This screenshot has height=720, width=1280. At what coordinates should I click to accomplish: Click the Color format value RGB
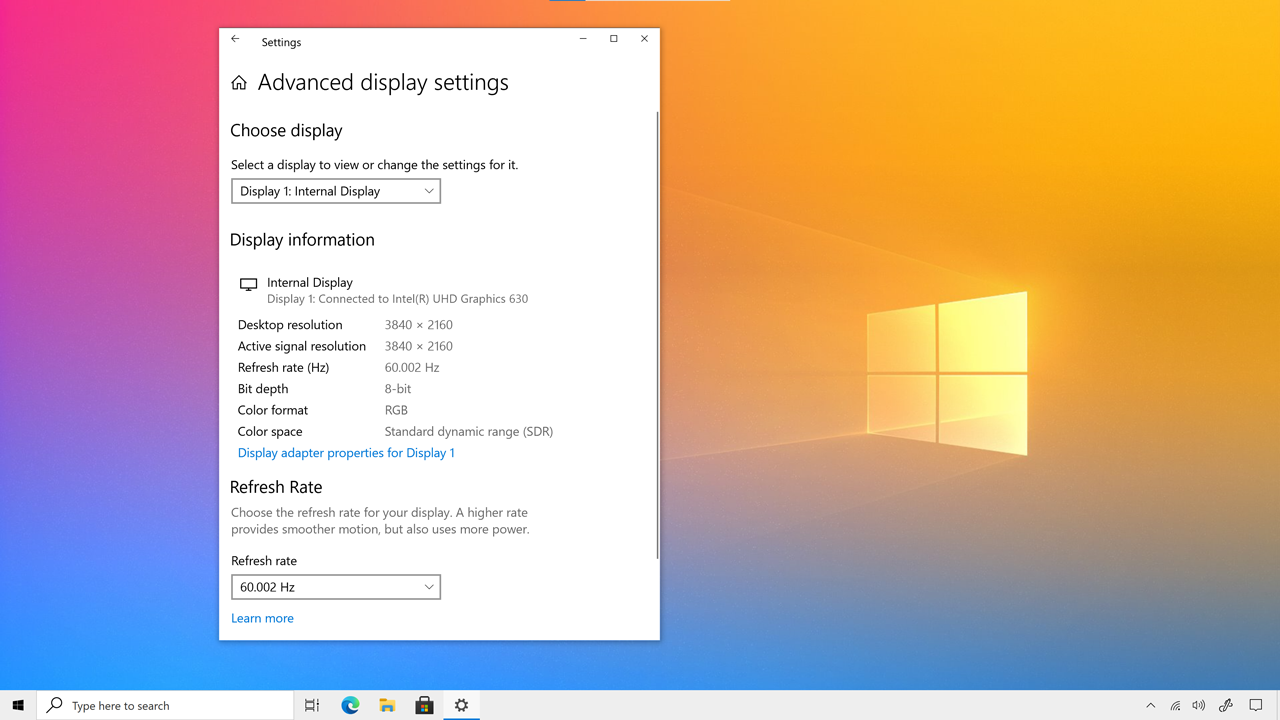tap(396, 410)
